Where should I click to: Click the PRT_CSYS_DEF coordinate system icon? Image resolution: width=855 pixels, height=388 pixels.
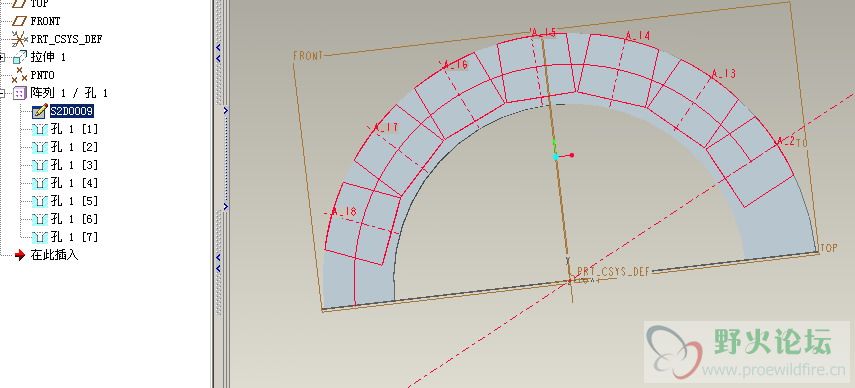click(x=20, y=39)
